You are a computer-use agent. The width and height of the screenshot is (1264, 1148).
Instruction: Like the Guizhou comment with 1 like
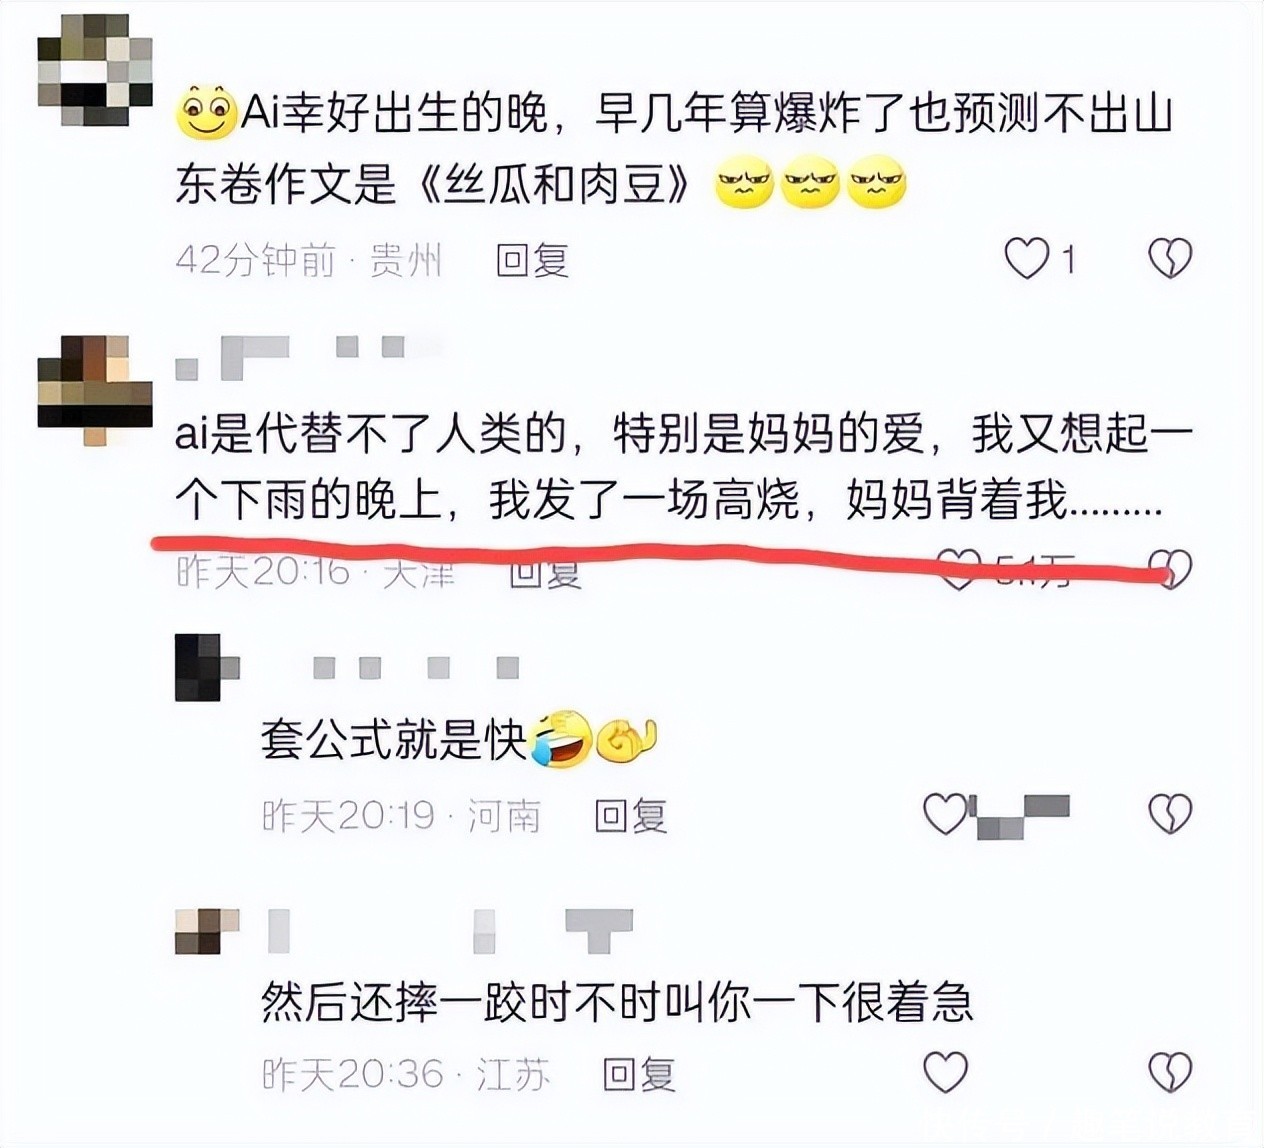(1026, 259)
